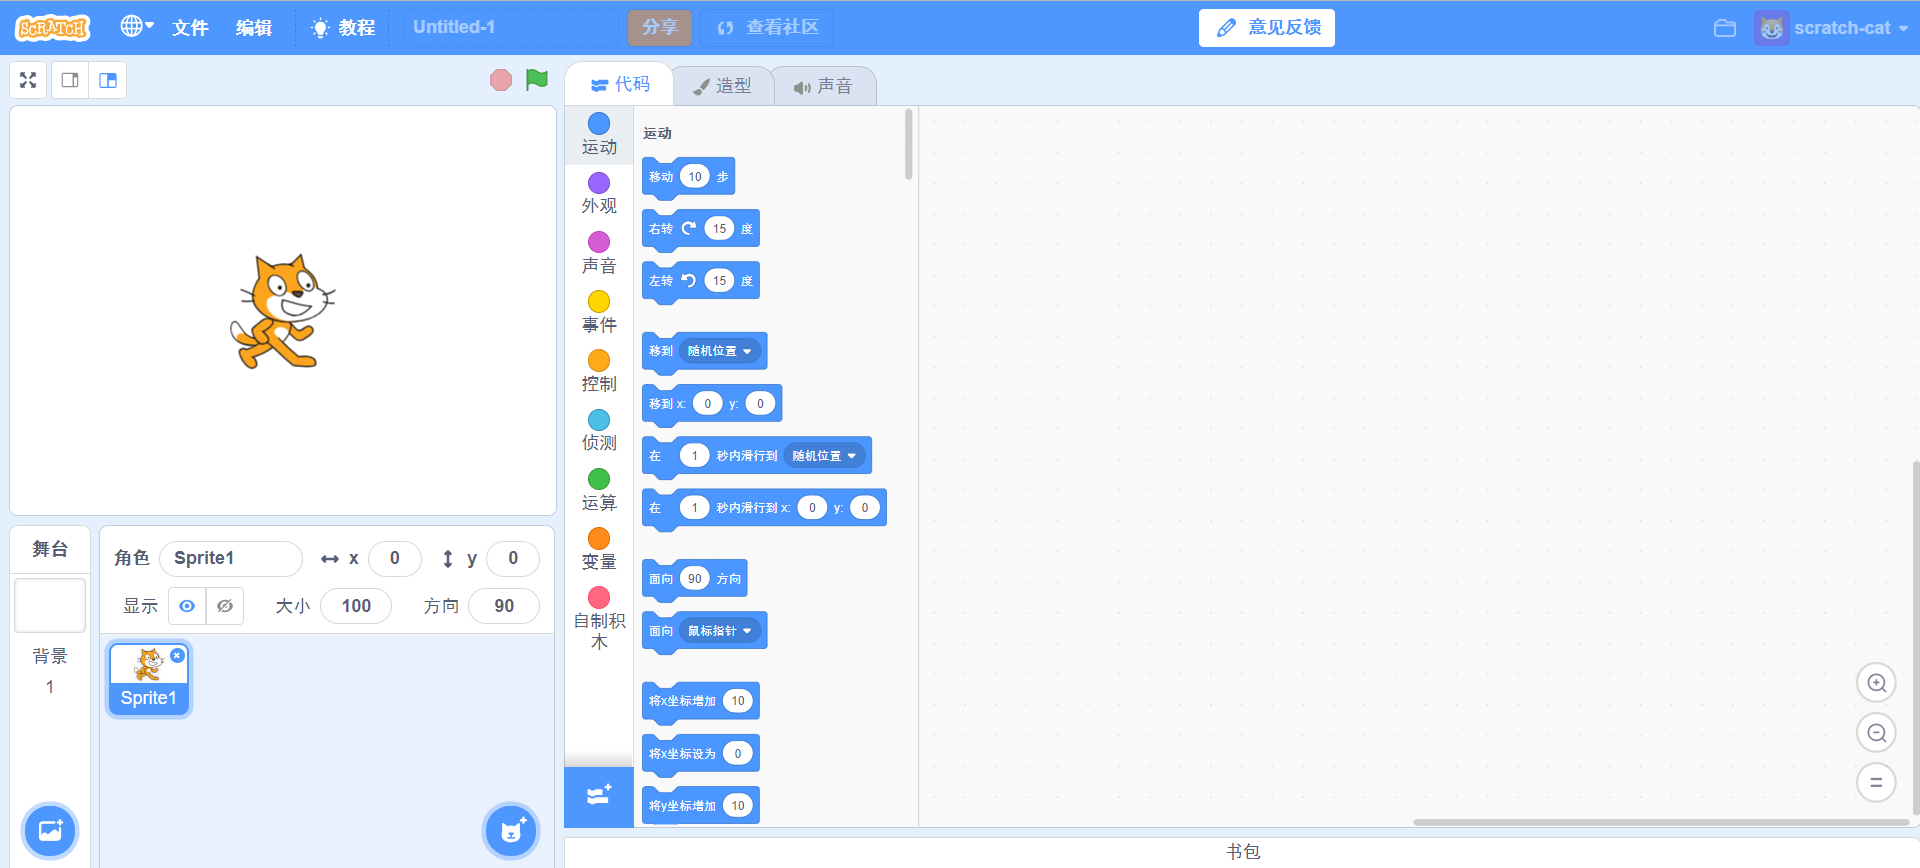
Task: Reset workspace zoom to default
Action: pos(1876,782)
